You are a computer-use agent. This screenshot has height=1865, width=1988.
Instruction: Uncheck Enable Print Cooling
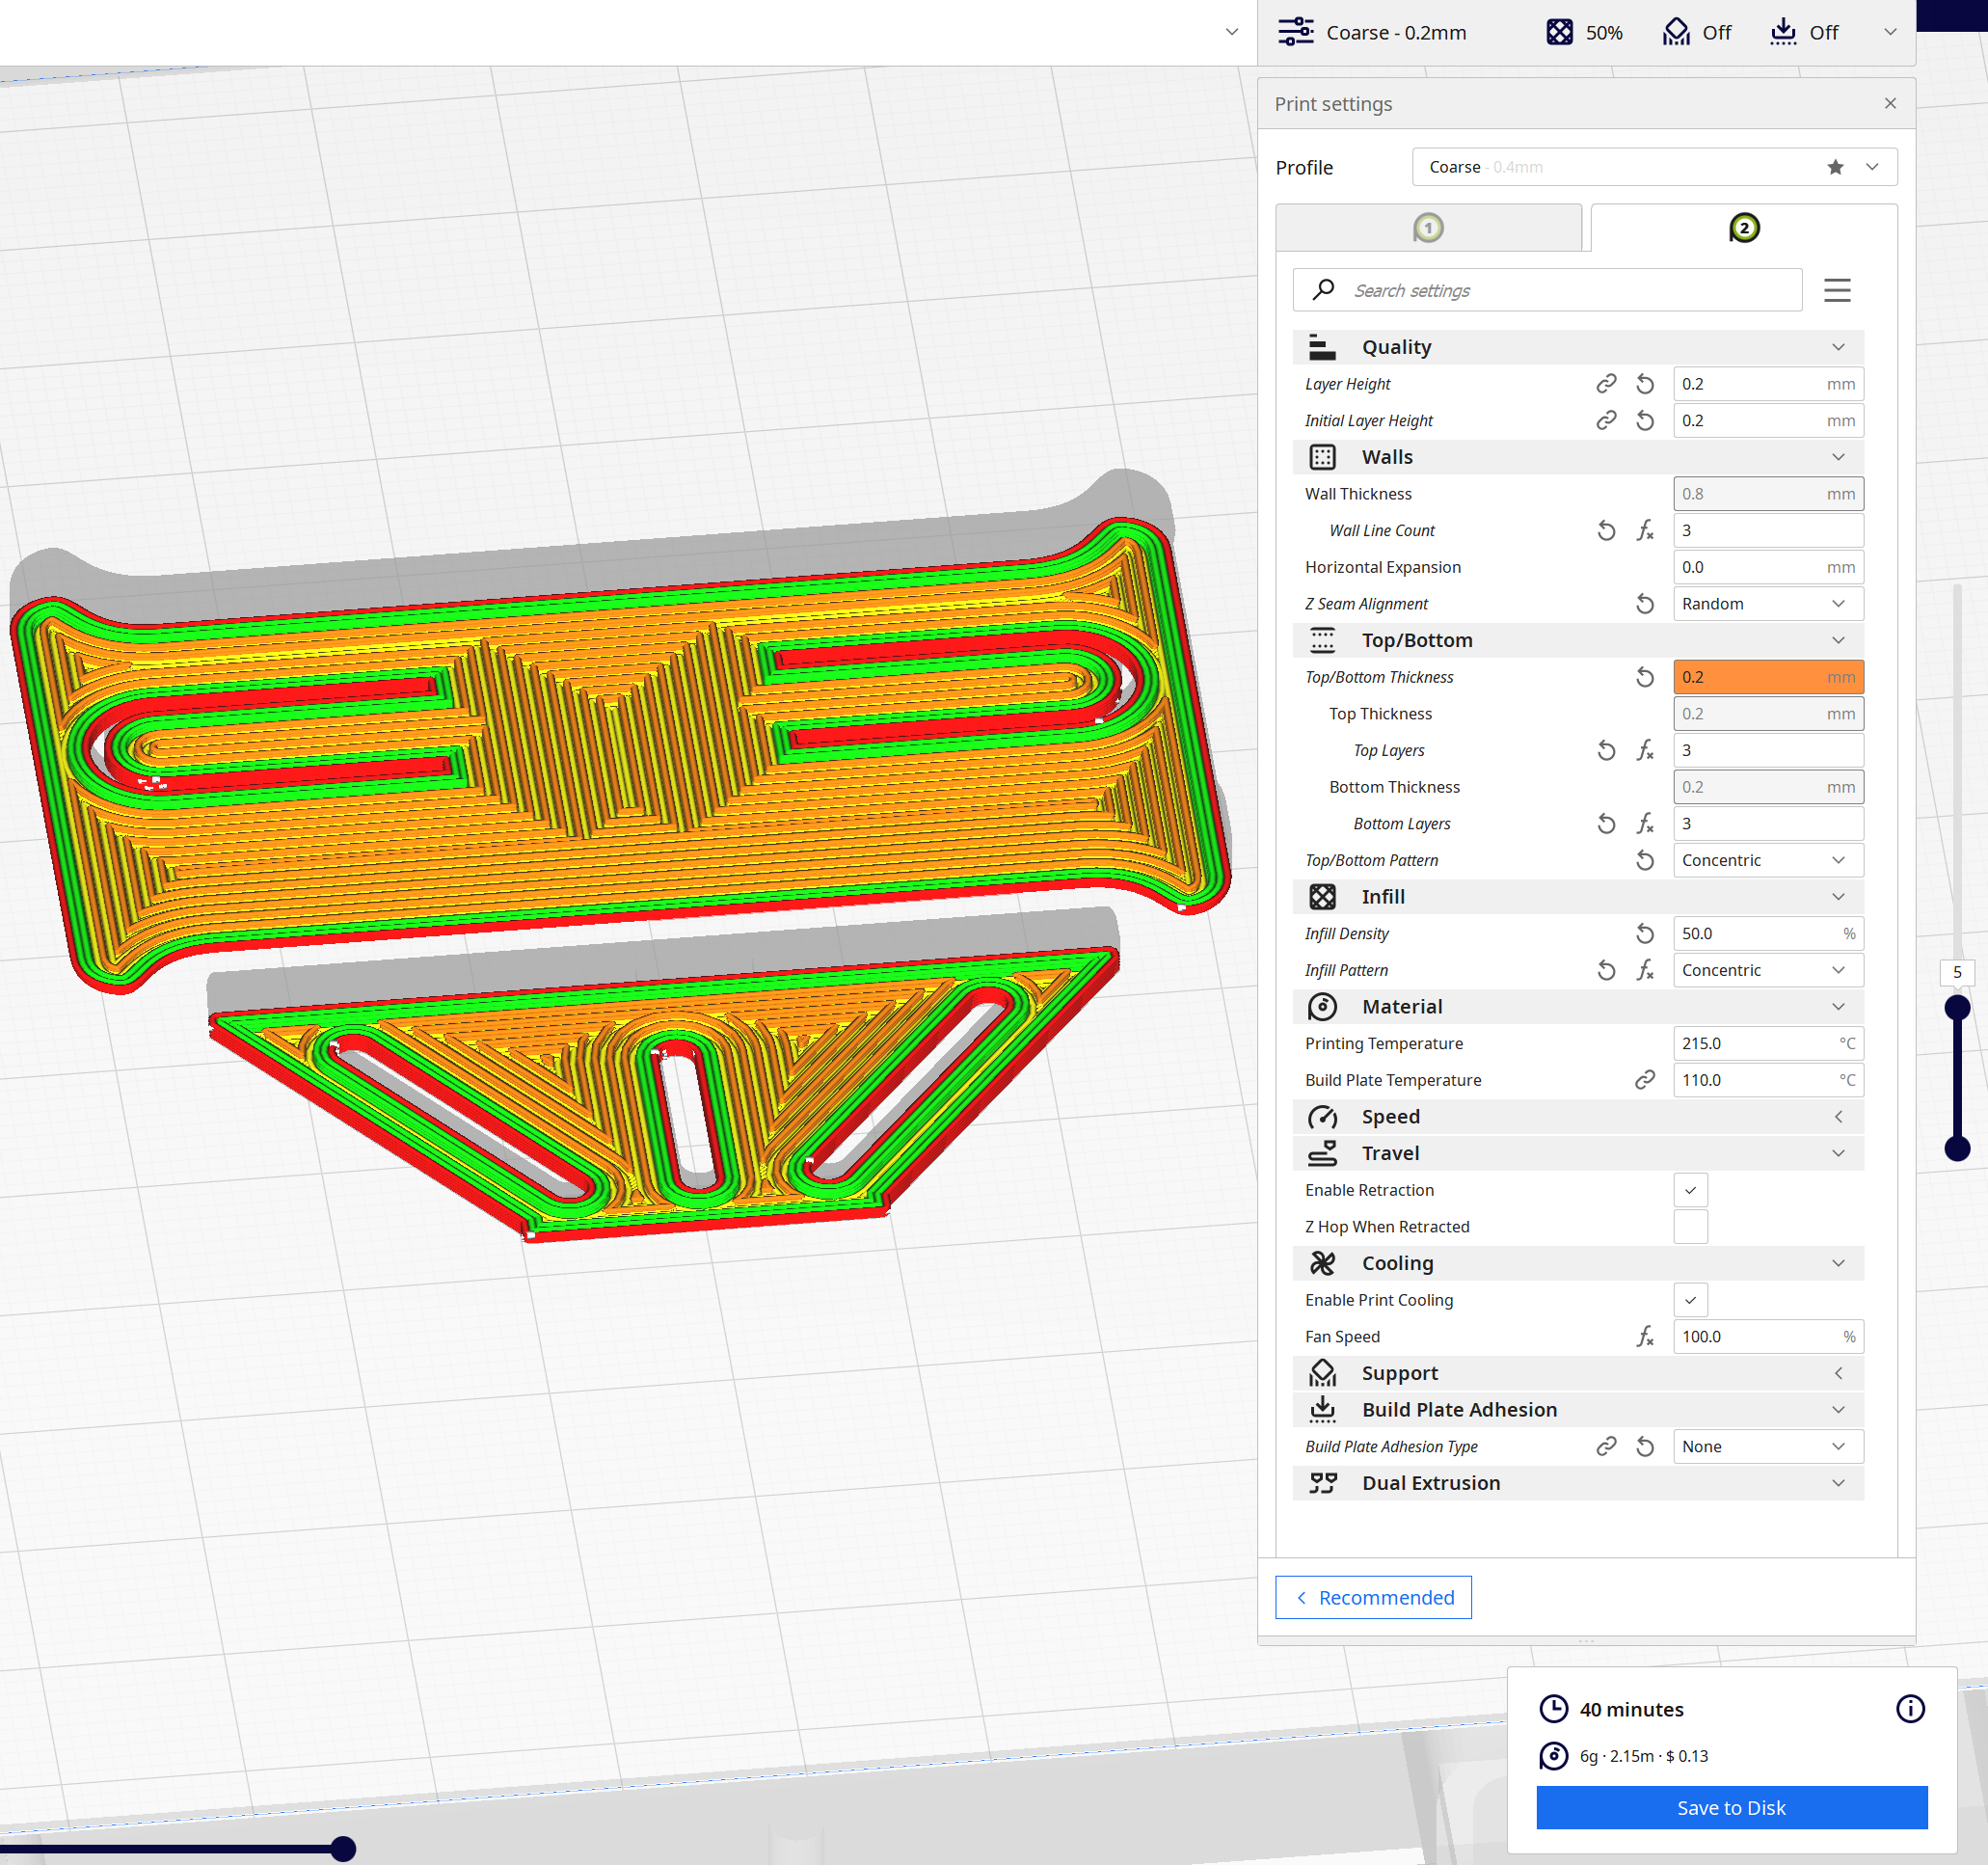pos(1689,1300)
